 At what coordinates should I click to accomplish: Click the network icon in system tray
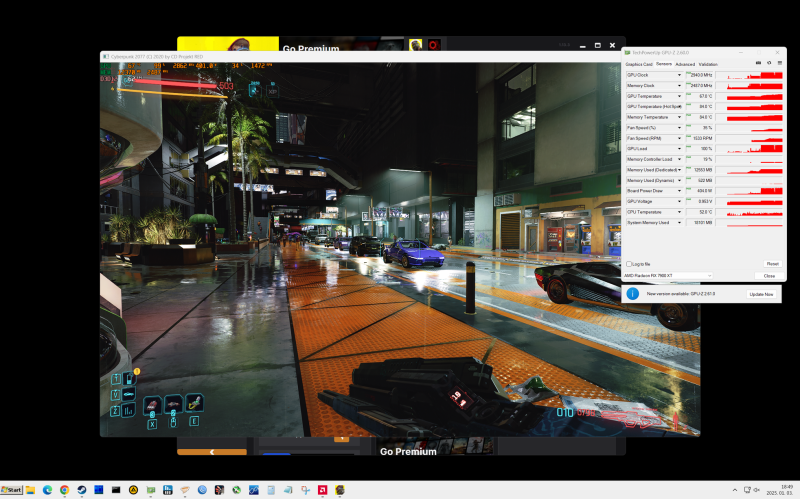[x=747, y=490]
